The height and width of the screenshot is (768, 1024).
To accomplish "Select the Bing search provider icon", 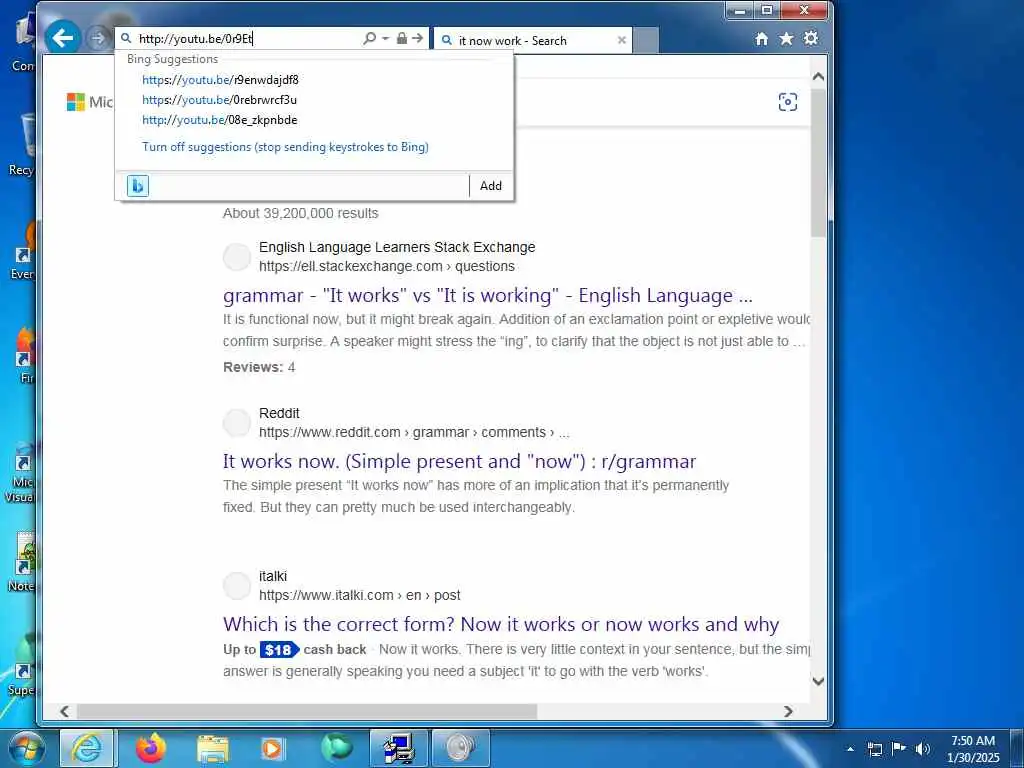I will [x=138, y=186].
